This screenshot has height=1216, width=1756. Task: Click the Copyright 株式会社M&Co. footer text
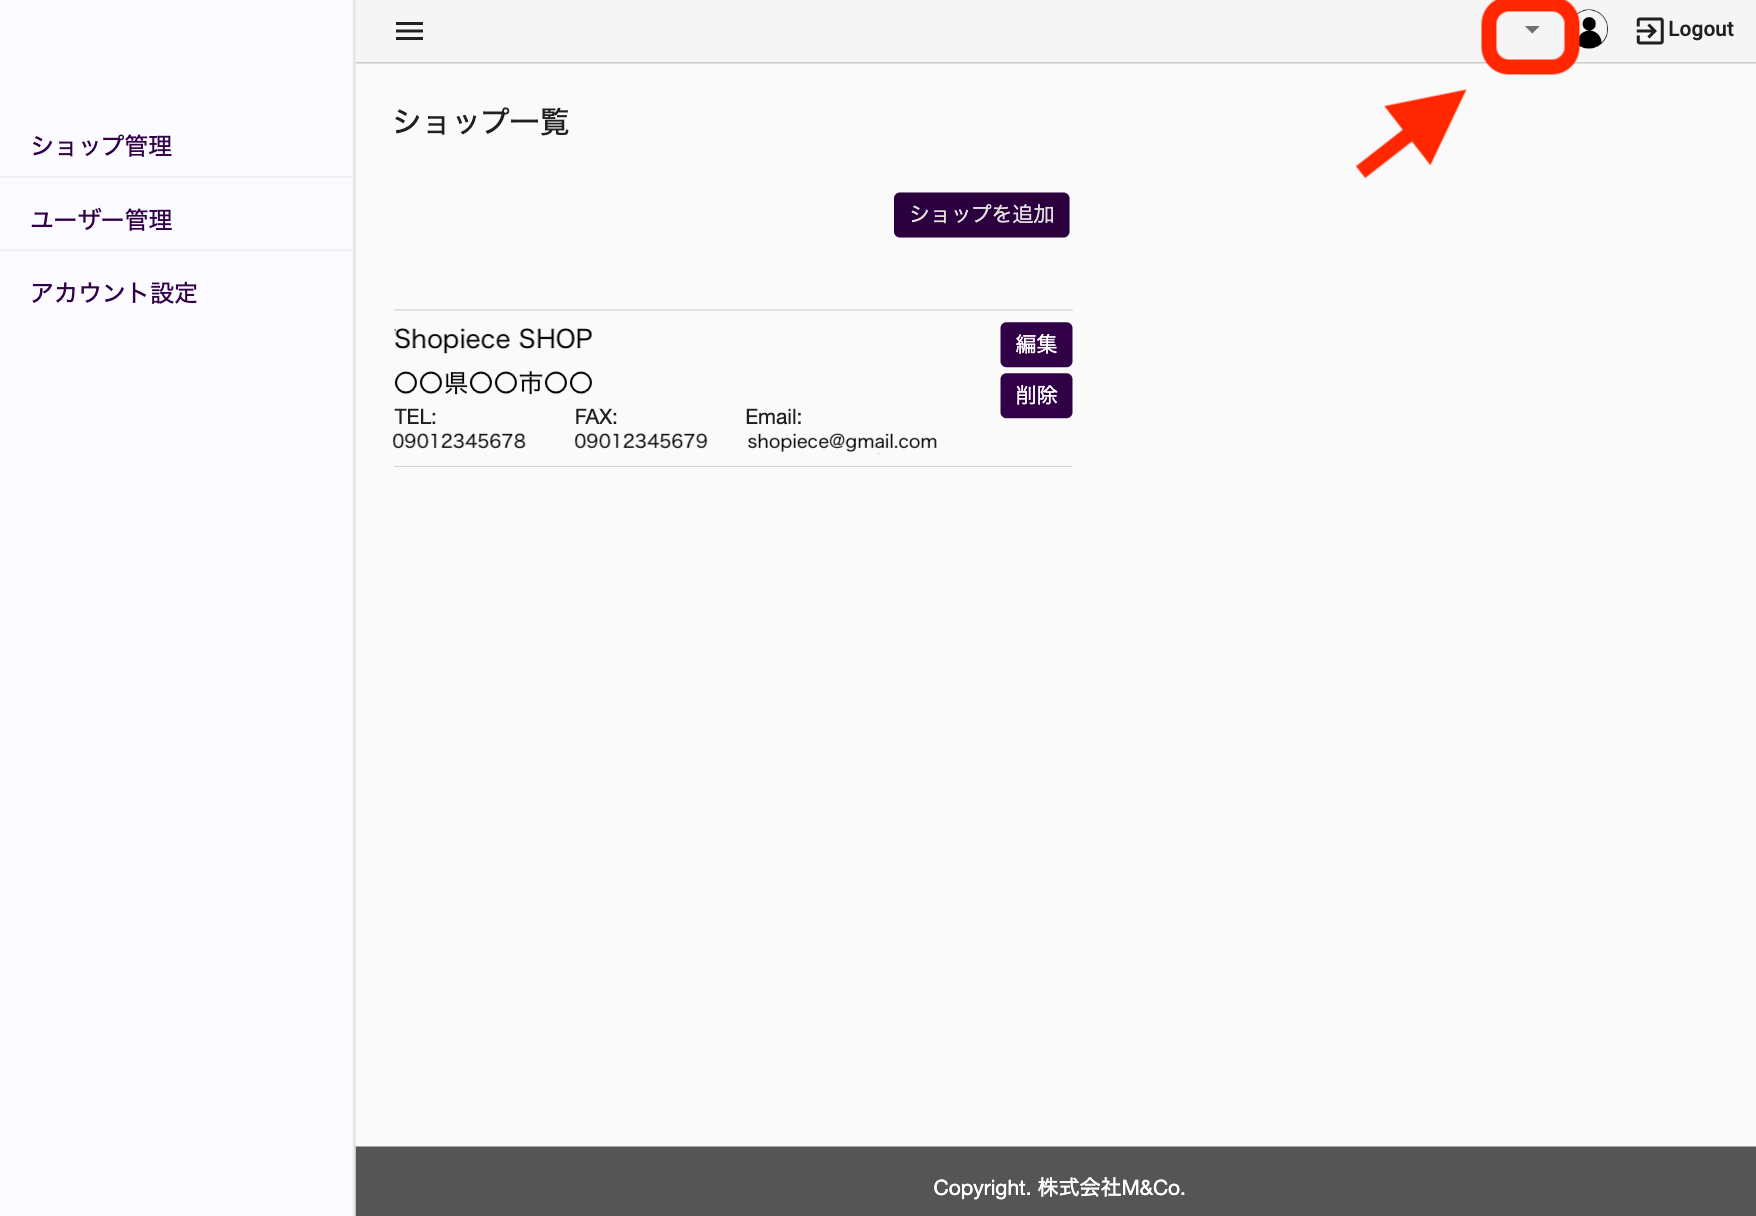(1059, 1188)
